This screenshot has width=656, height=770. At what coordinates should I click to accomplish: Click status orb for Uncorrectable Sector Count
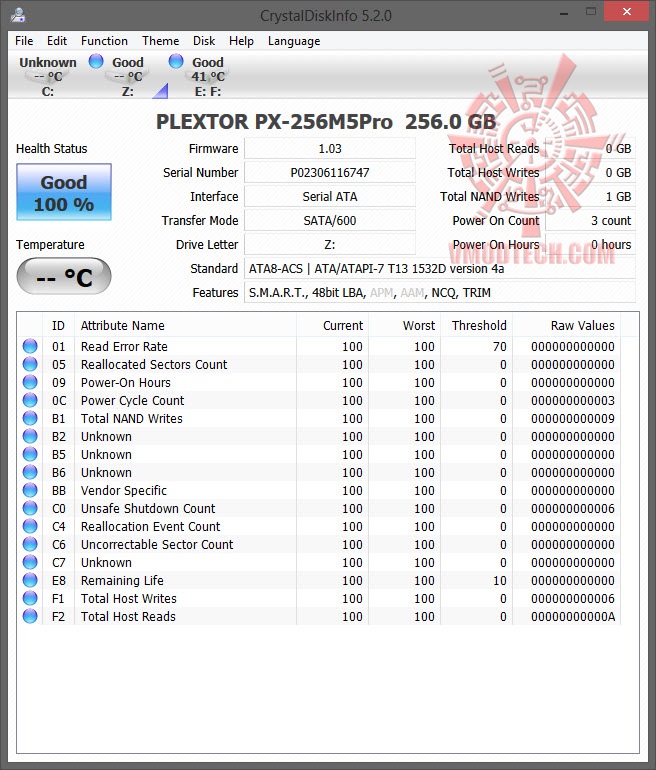(30, 544)
